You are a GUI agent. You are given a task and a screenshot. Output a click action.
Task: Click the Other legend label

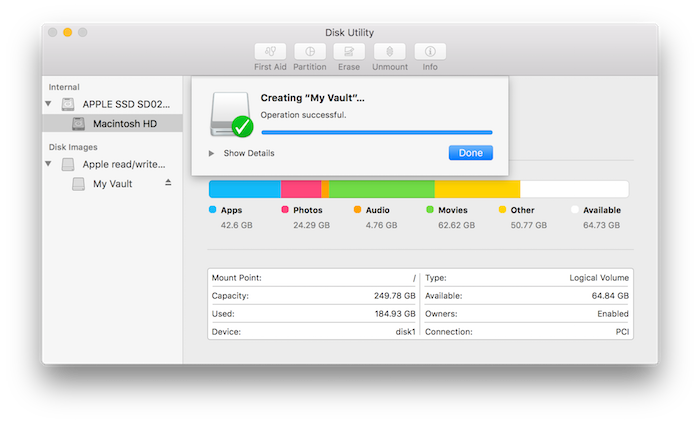coord(522,210)
